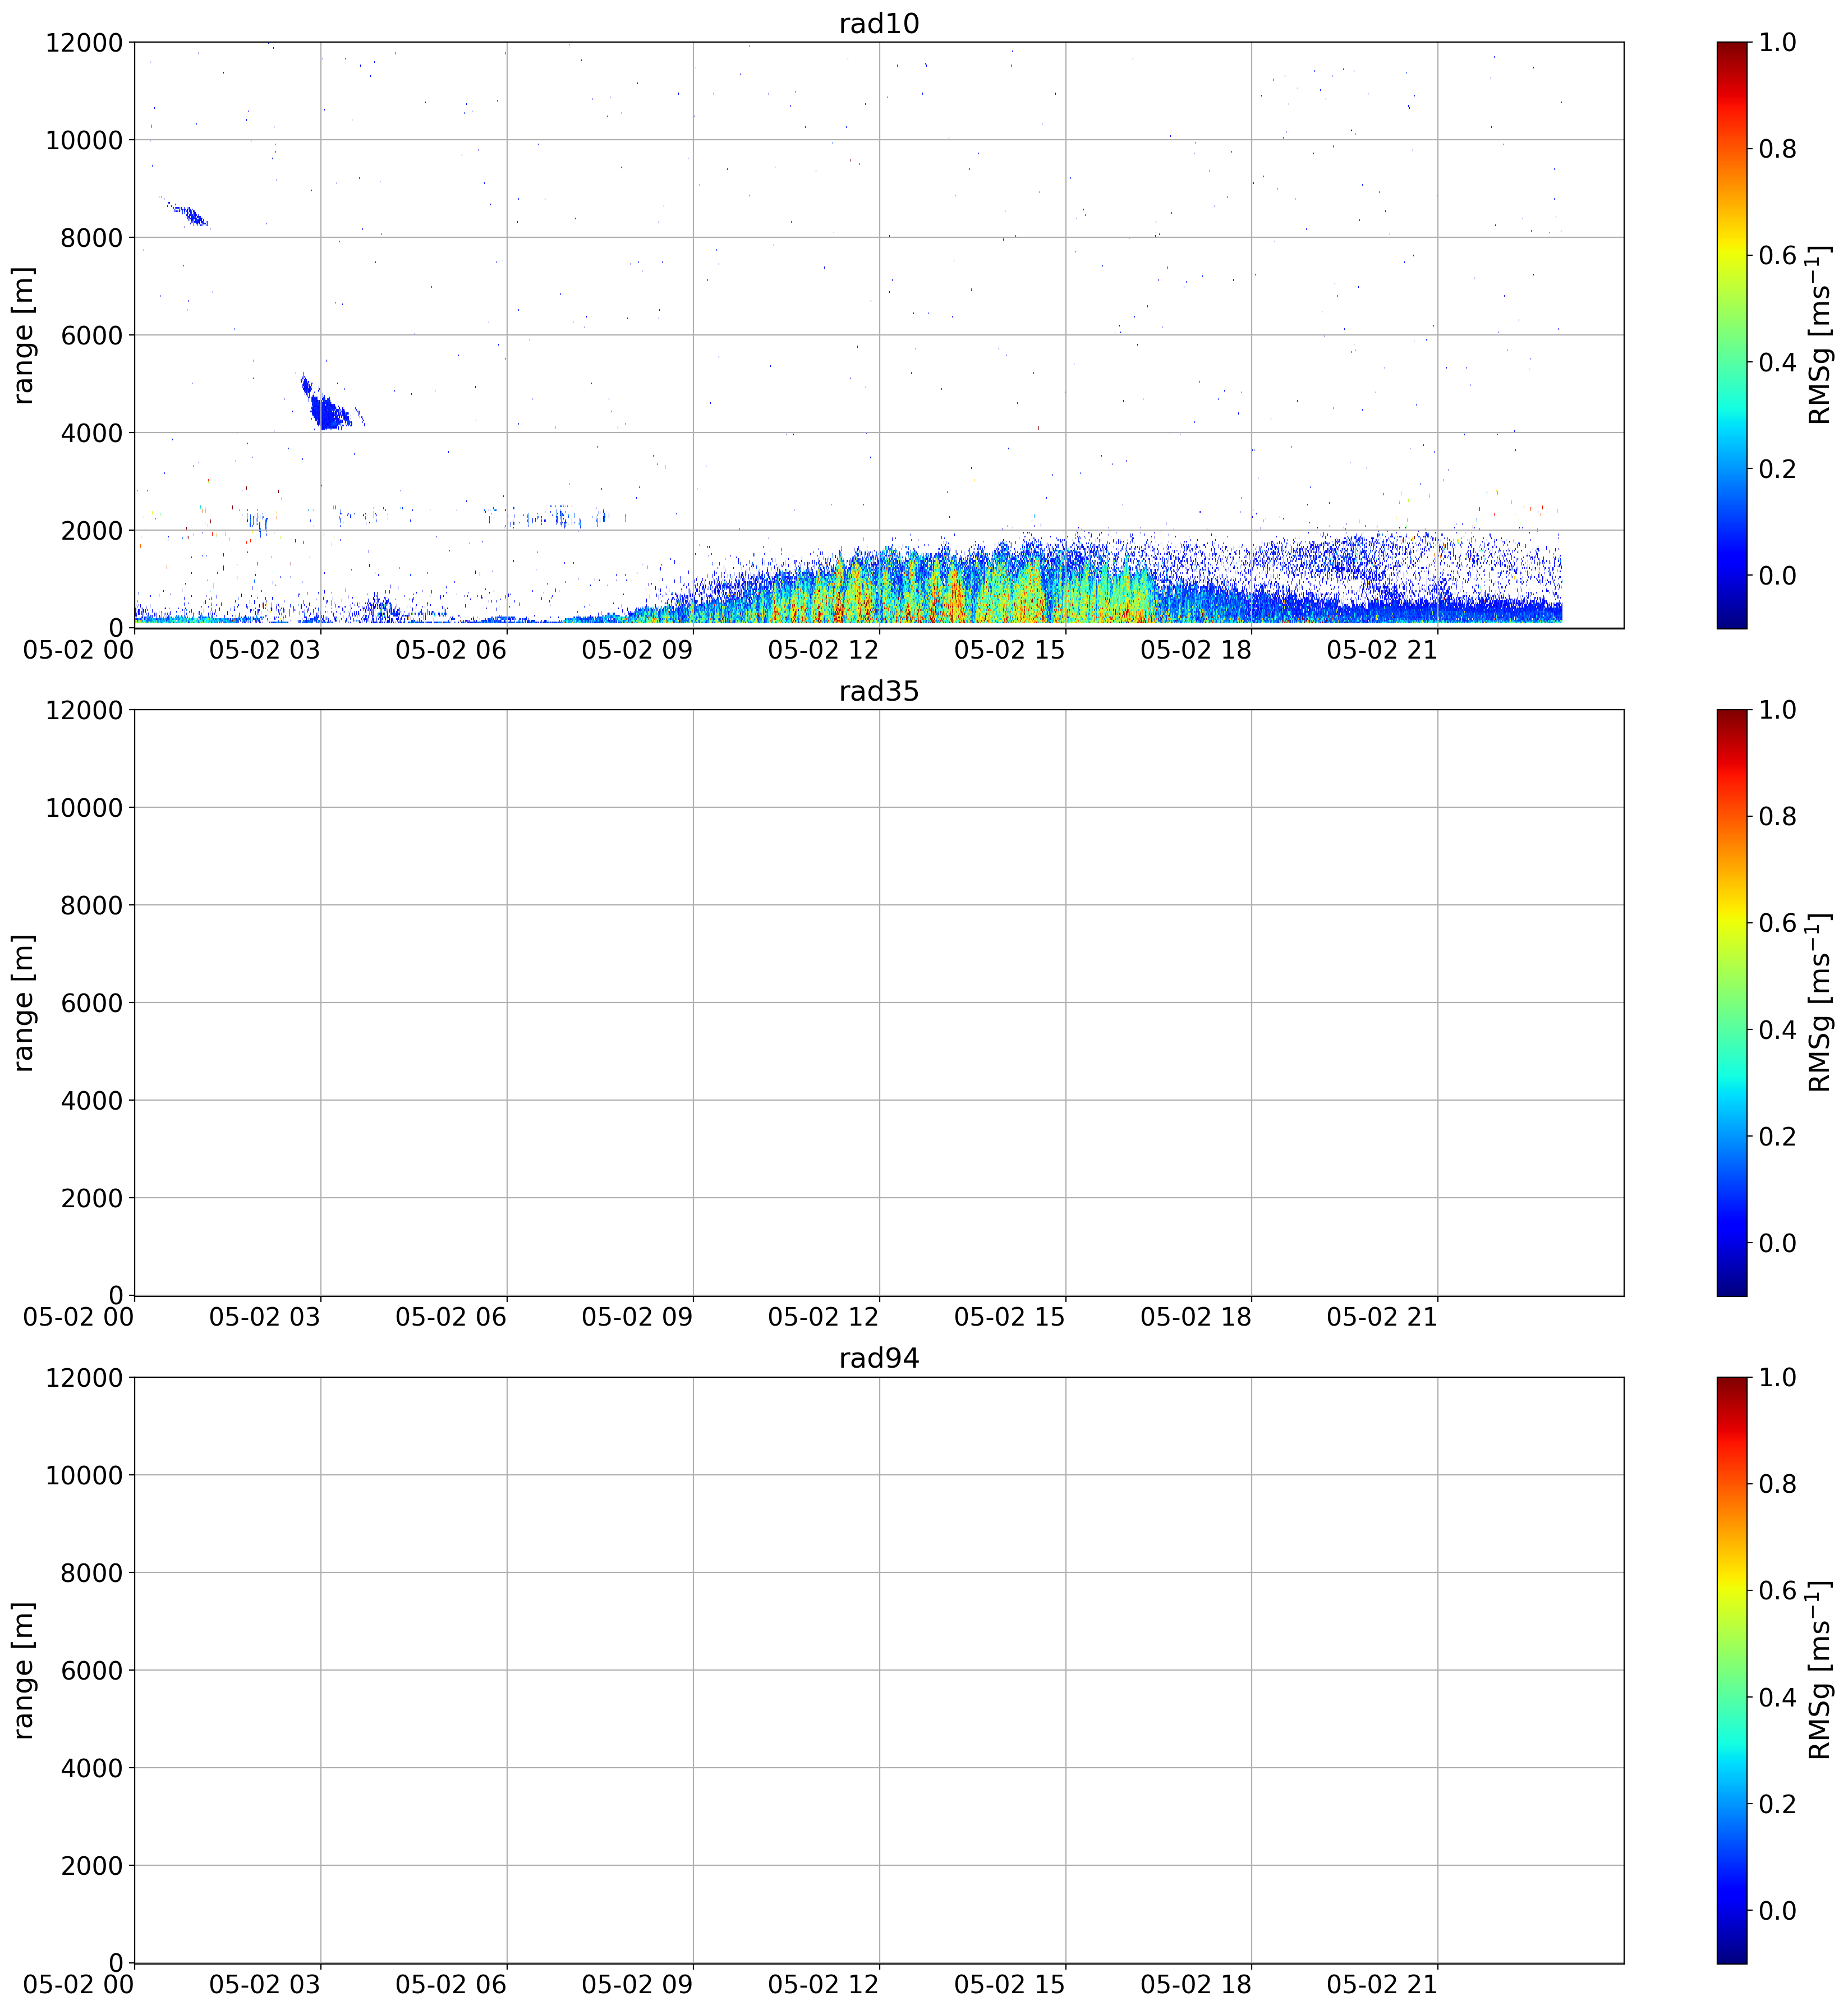The height and width of the screenshot is (2010, 1848).
Task: Click the RMSg colorbar label beside rad10
Action: [1820, 335]
